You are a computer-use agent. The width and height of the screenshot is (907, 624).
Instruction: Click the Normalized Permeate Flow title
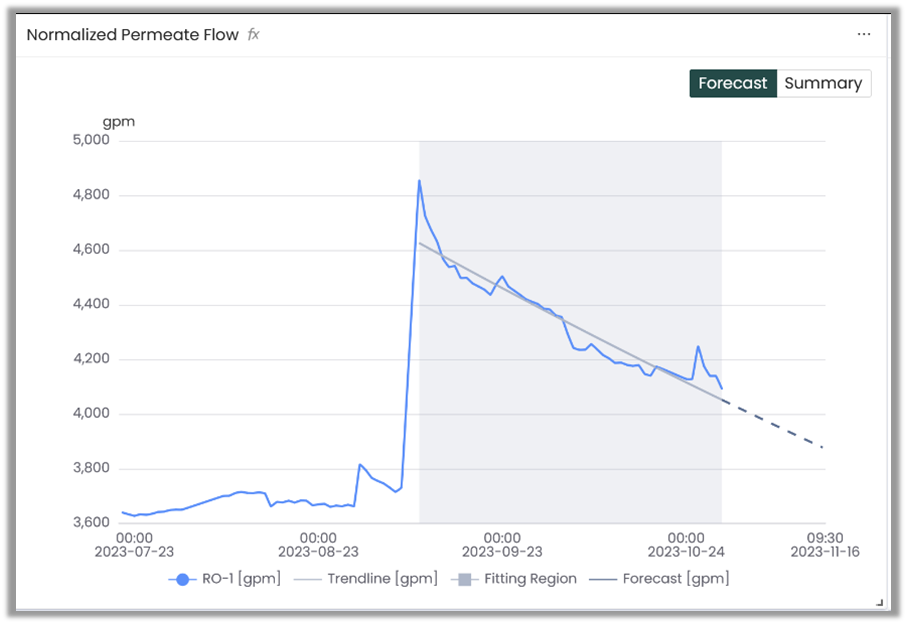point(132,35)
